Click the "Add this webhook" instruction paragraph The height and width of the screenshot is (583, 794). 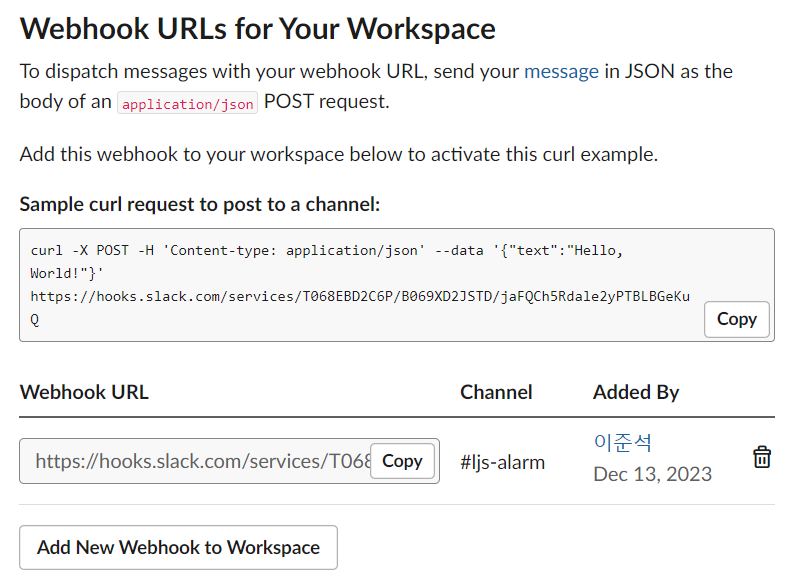339,154
